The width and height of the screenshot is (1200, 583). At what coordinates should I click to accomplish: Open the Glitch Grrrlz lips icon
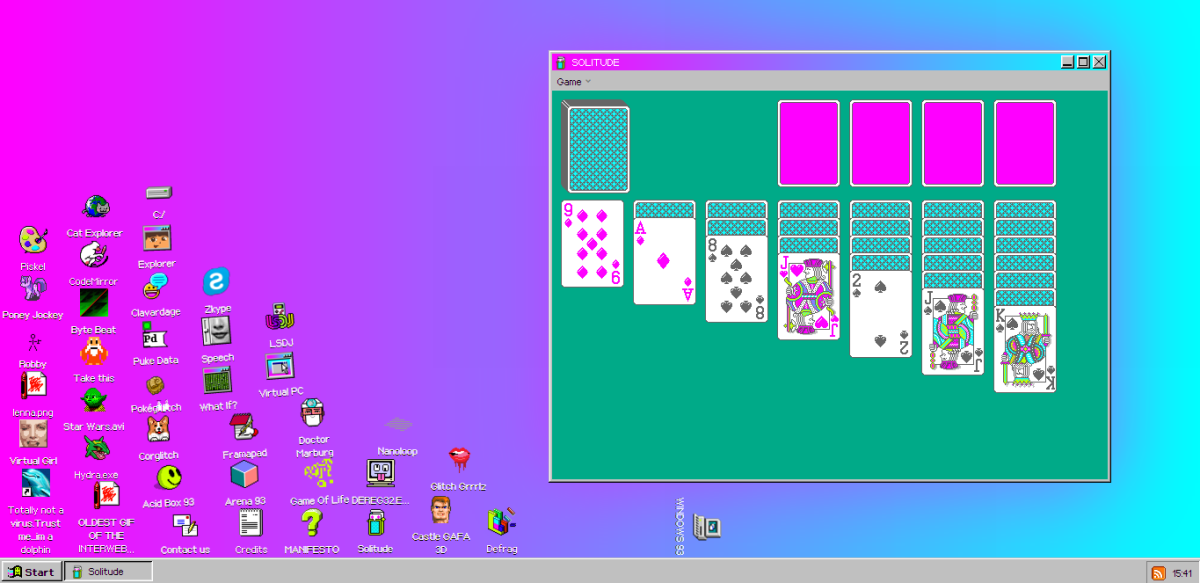458,460
